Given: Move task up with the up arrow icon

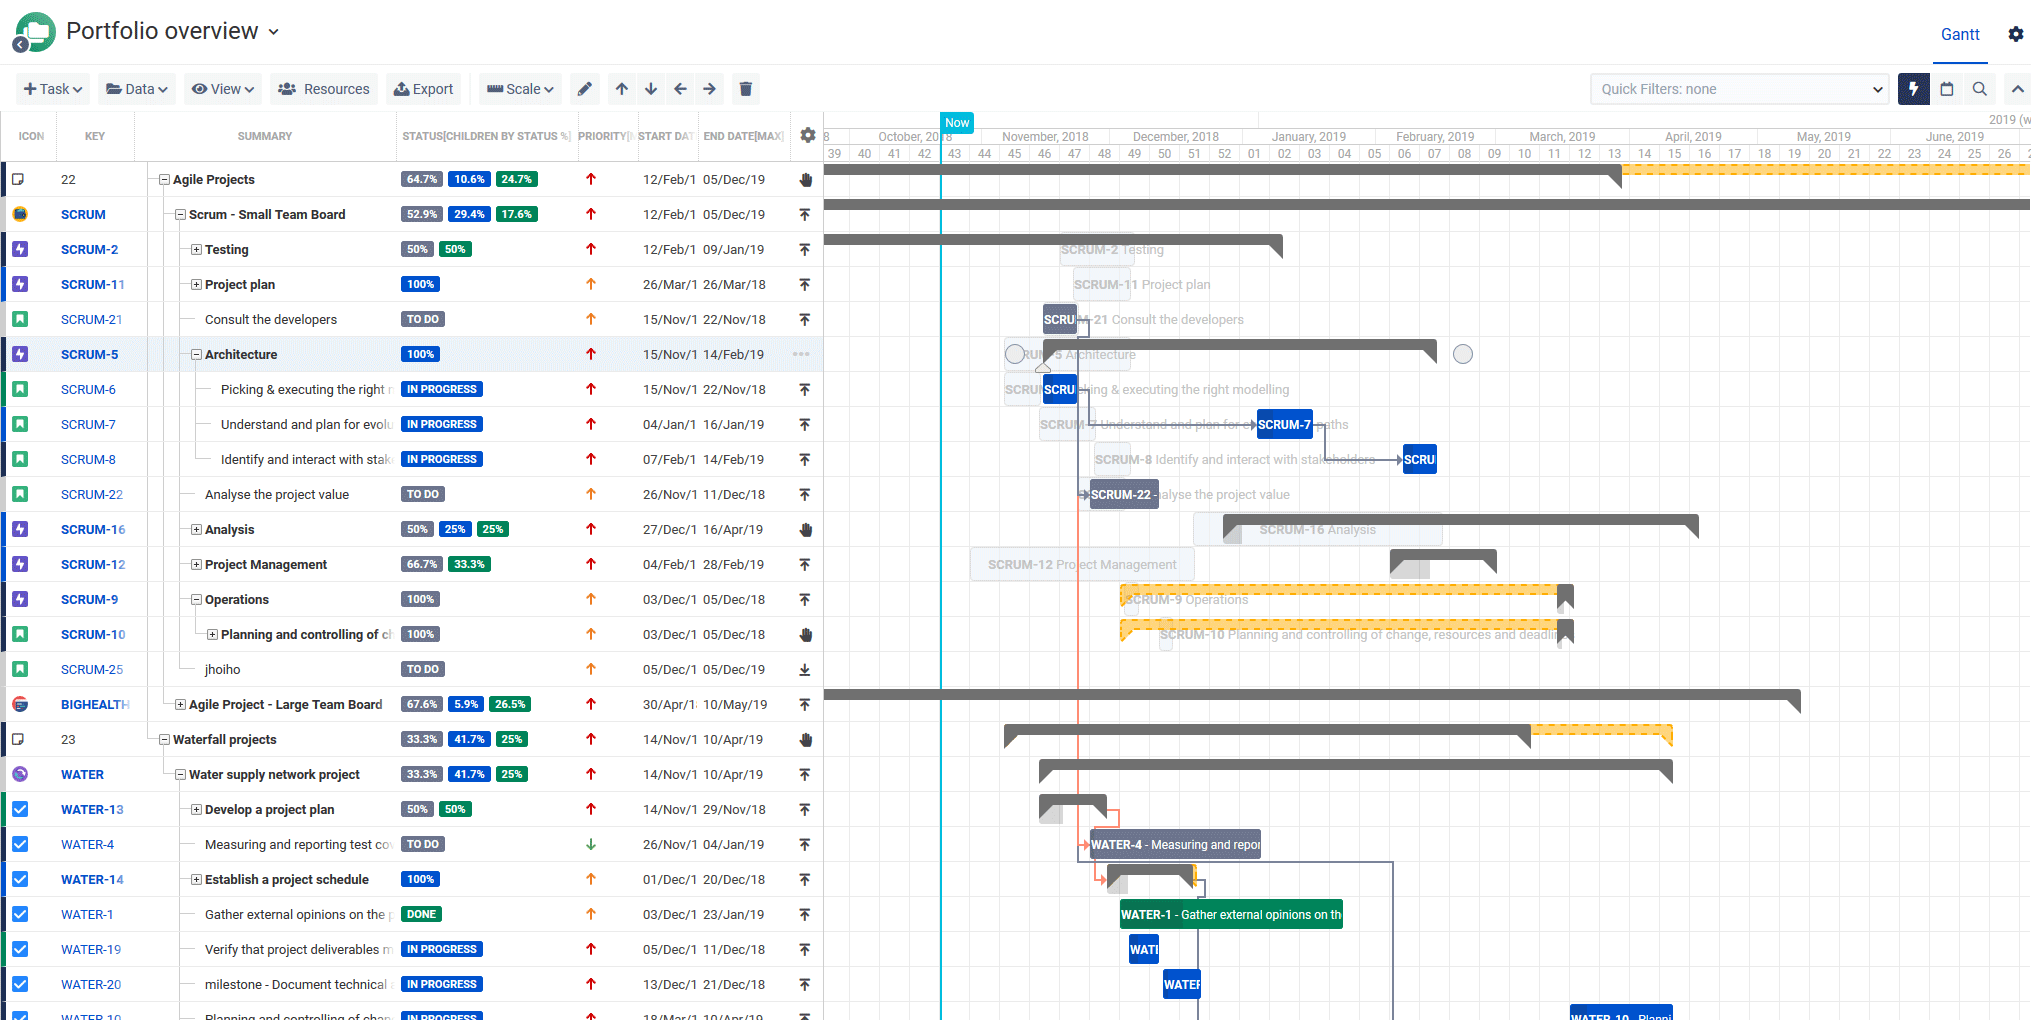Looking at the screenshot, I should pyautogui.click(x=622, y=89).
